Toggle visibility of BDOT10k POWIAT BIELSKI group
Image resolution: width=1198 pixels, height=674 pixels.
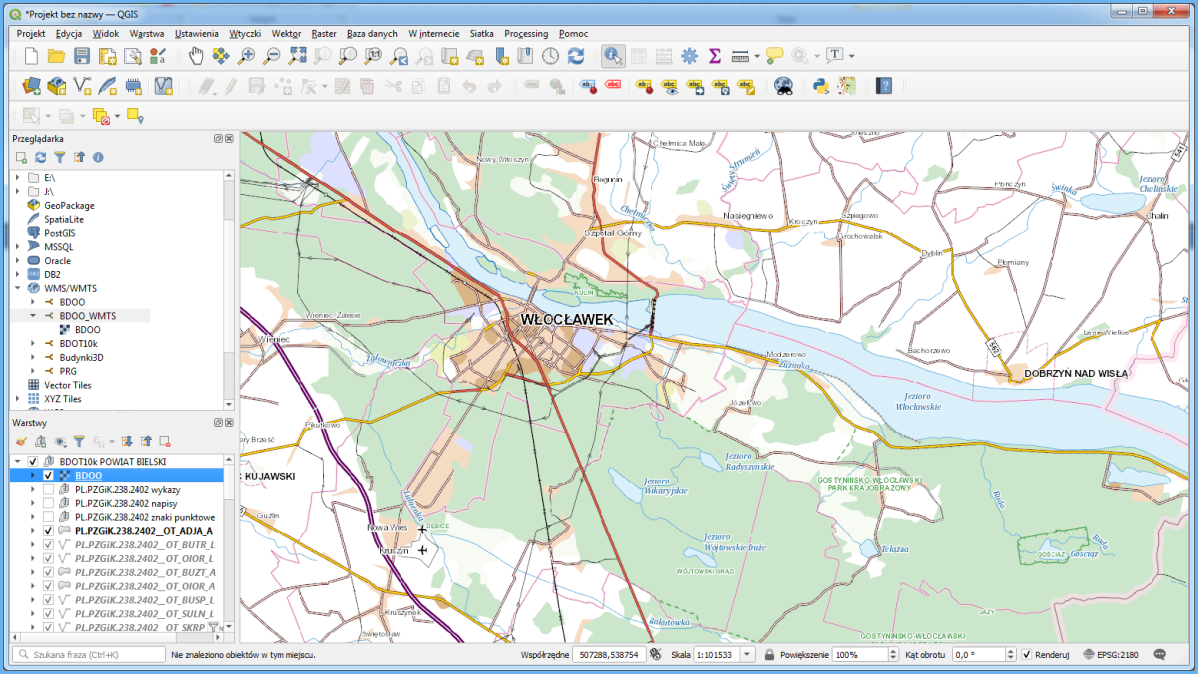[x=33, y=462]
